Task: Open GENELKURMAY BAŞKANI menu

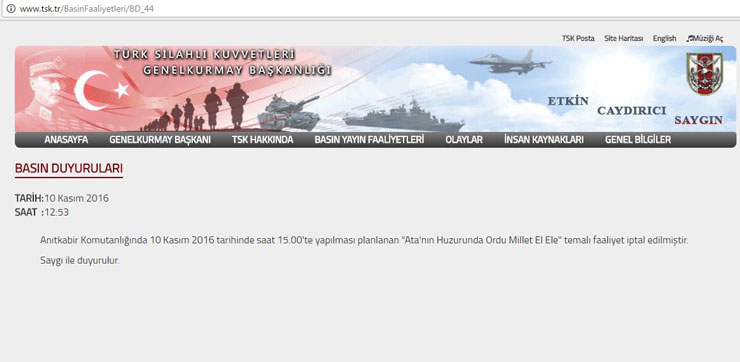Action: 160,140
